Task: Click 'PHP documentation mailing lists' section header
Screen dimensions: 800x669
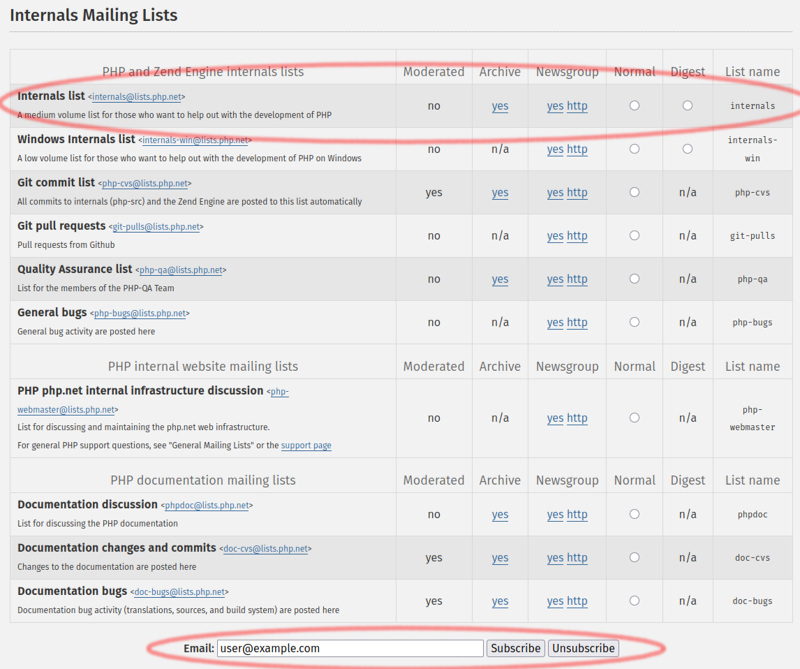Action: tap(203, 480)
